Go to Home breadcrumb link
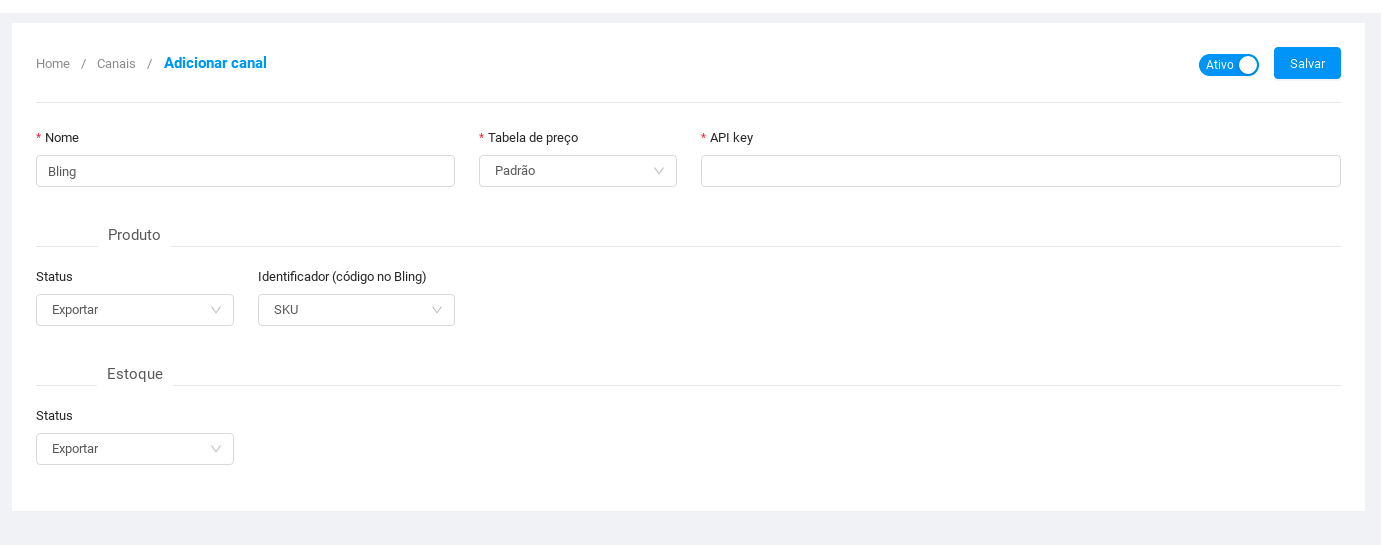This screenshot has width=1388, height=545. 53,64
